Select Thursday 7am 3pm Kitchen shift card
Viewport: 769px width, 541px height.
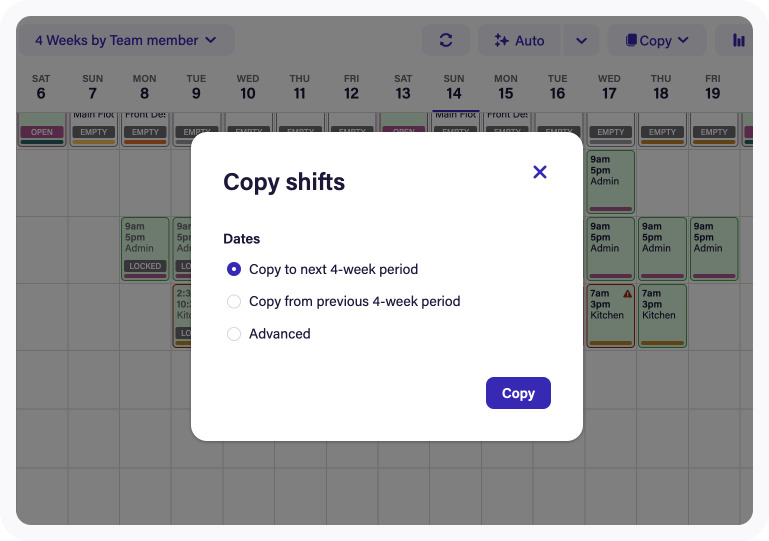662,316
